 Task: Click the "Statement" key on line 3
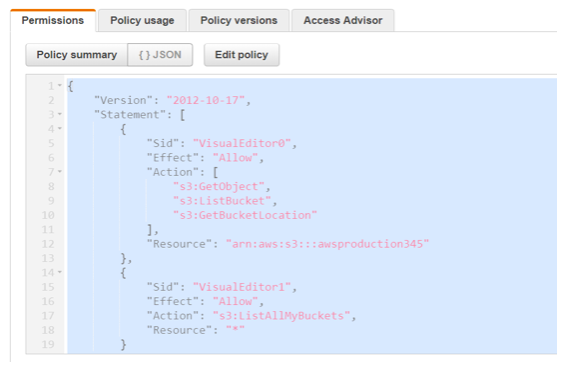point(130,114)
